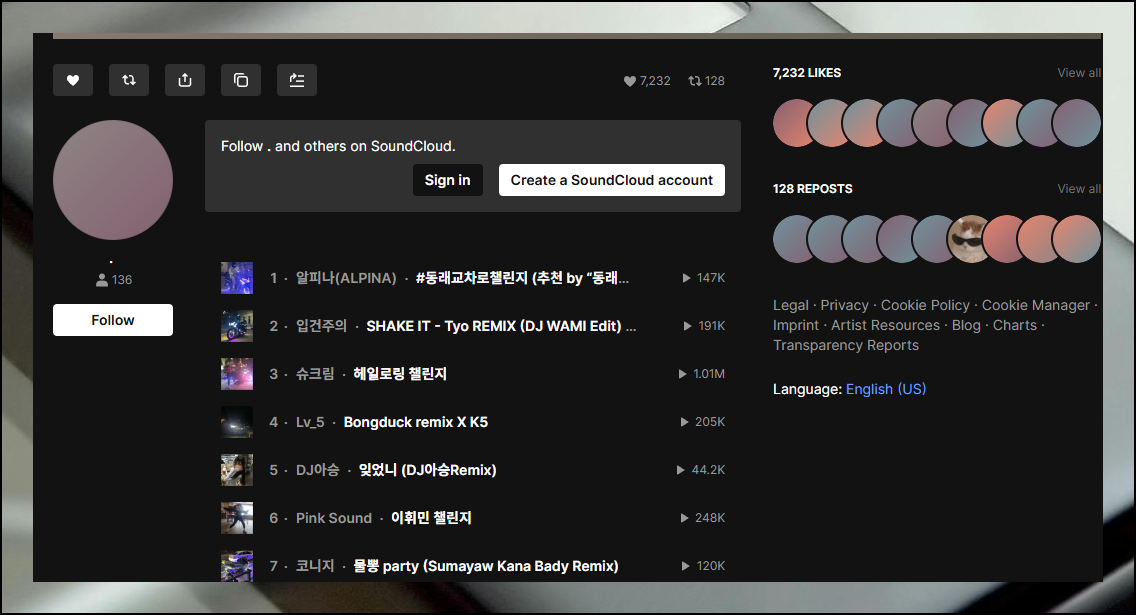Image resolution: width=1136 pixels, height=615 pixels.
Task: Open track title 이휘민 챌린지
Action: coord(431,518)
